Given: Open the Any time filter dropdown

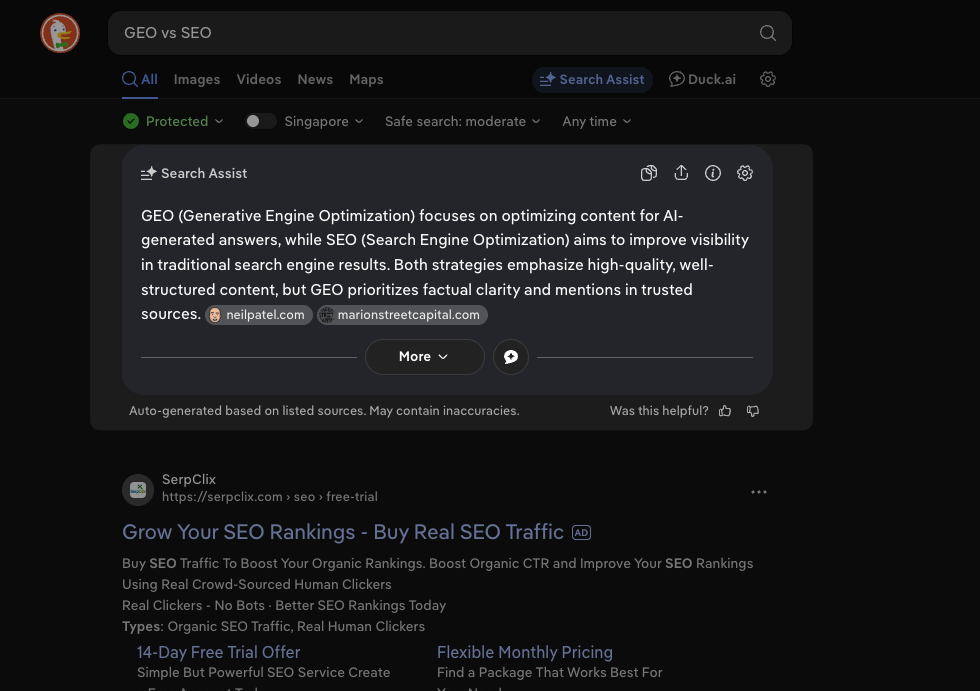Looking at the screenshot, I should (x=597, y=121).
